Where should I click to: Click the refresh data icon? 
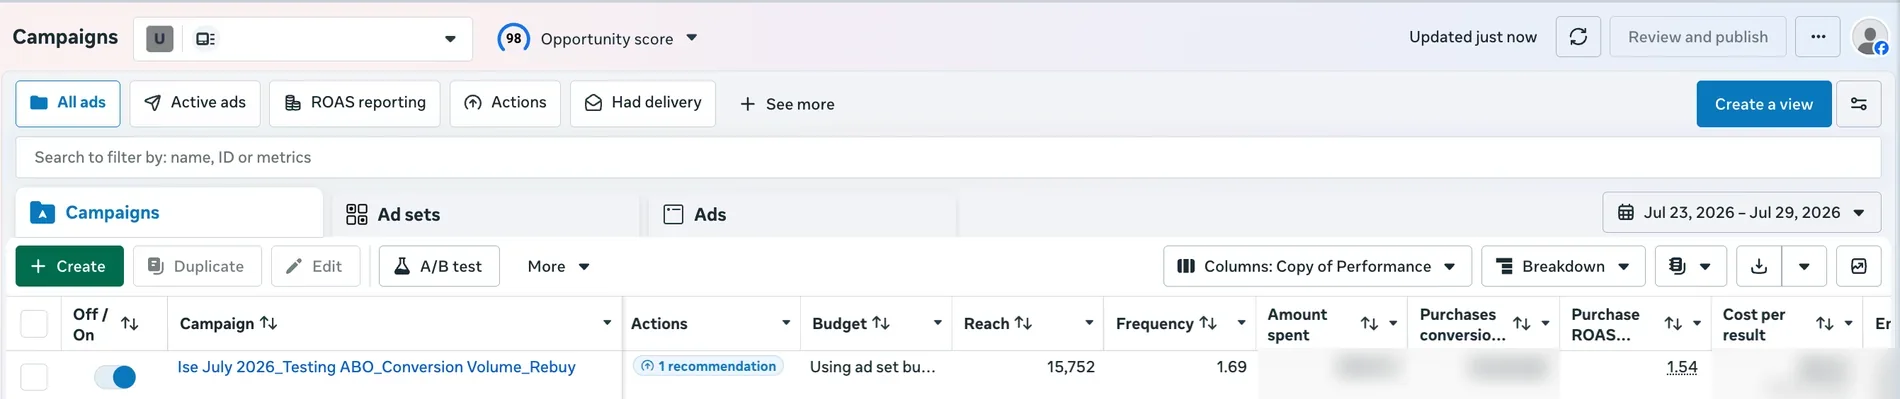1578,37
